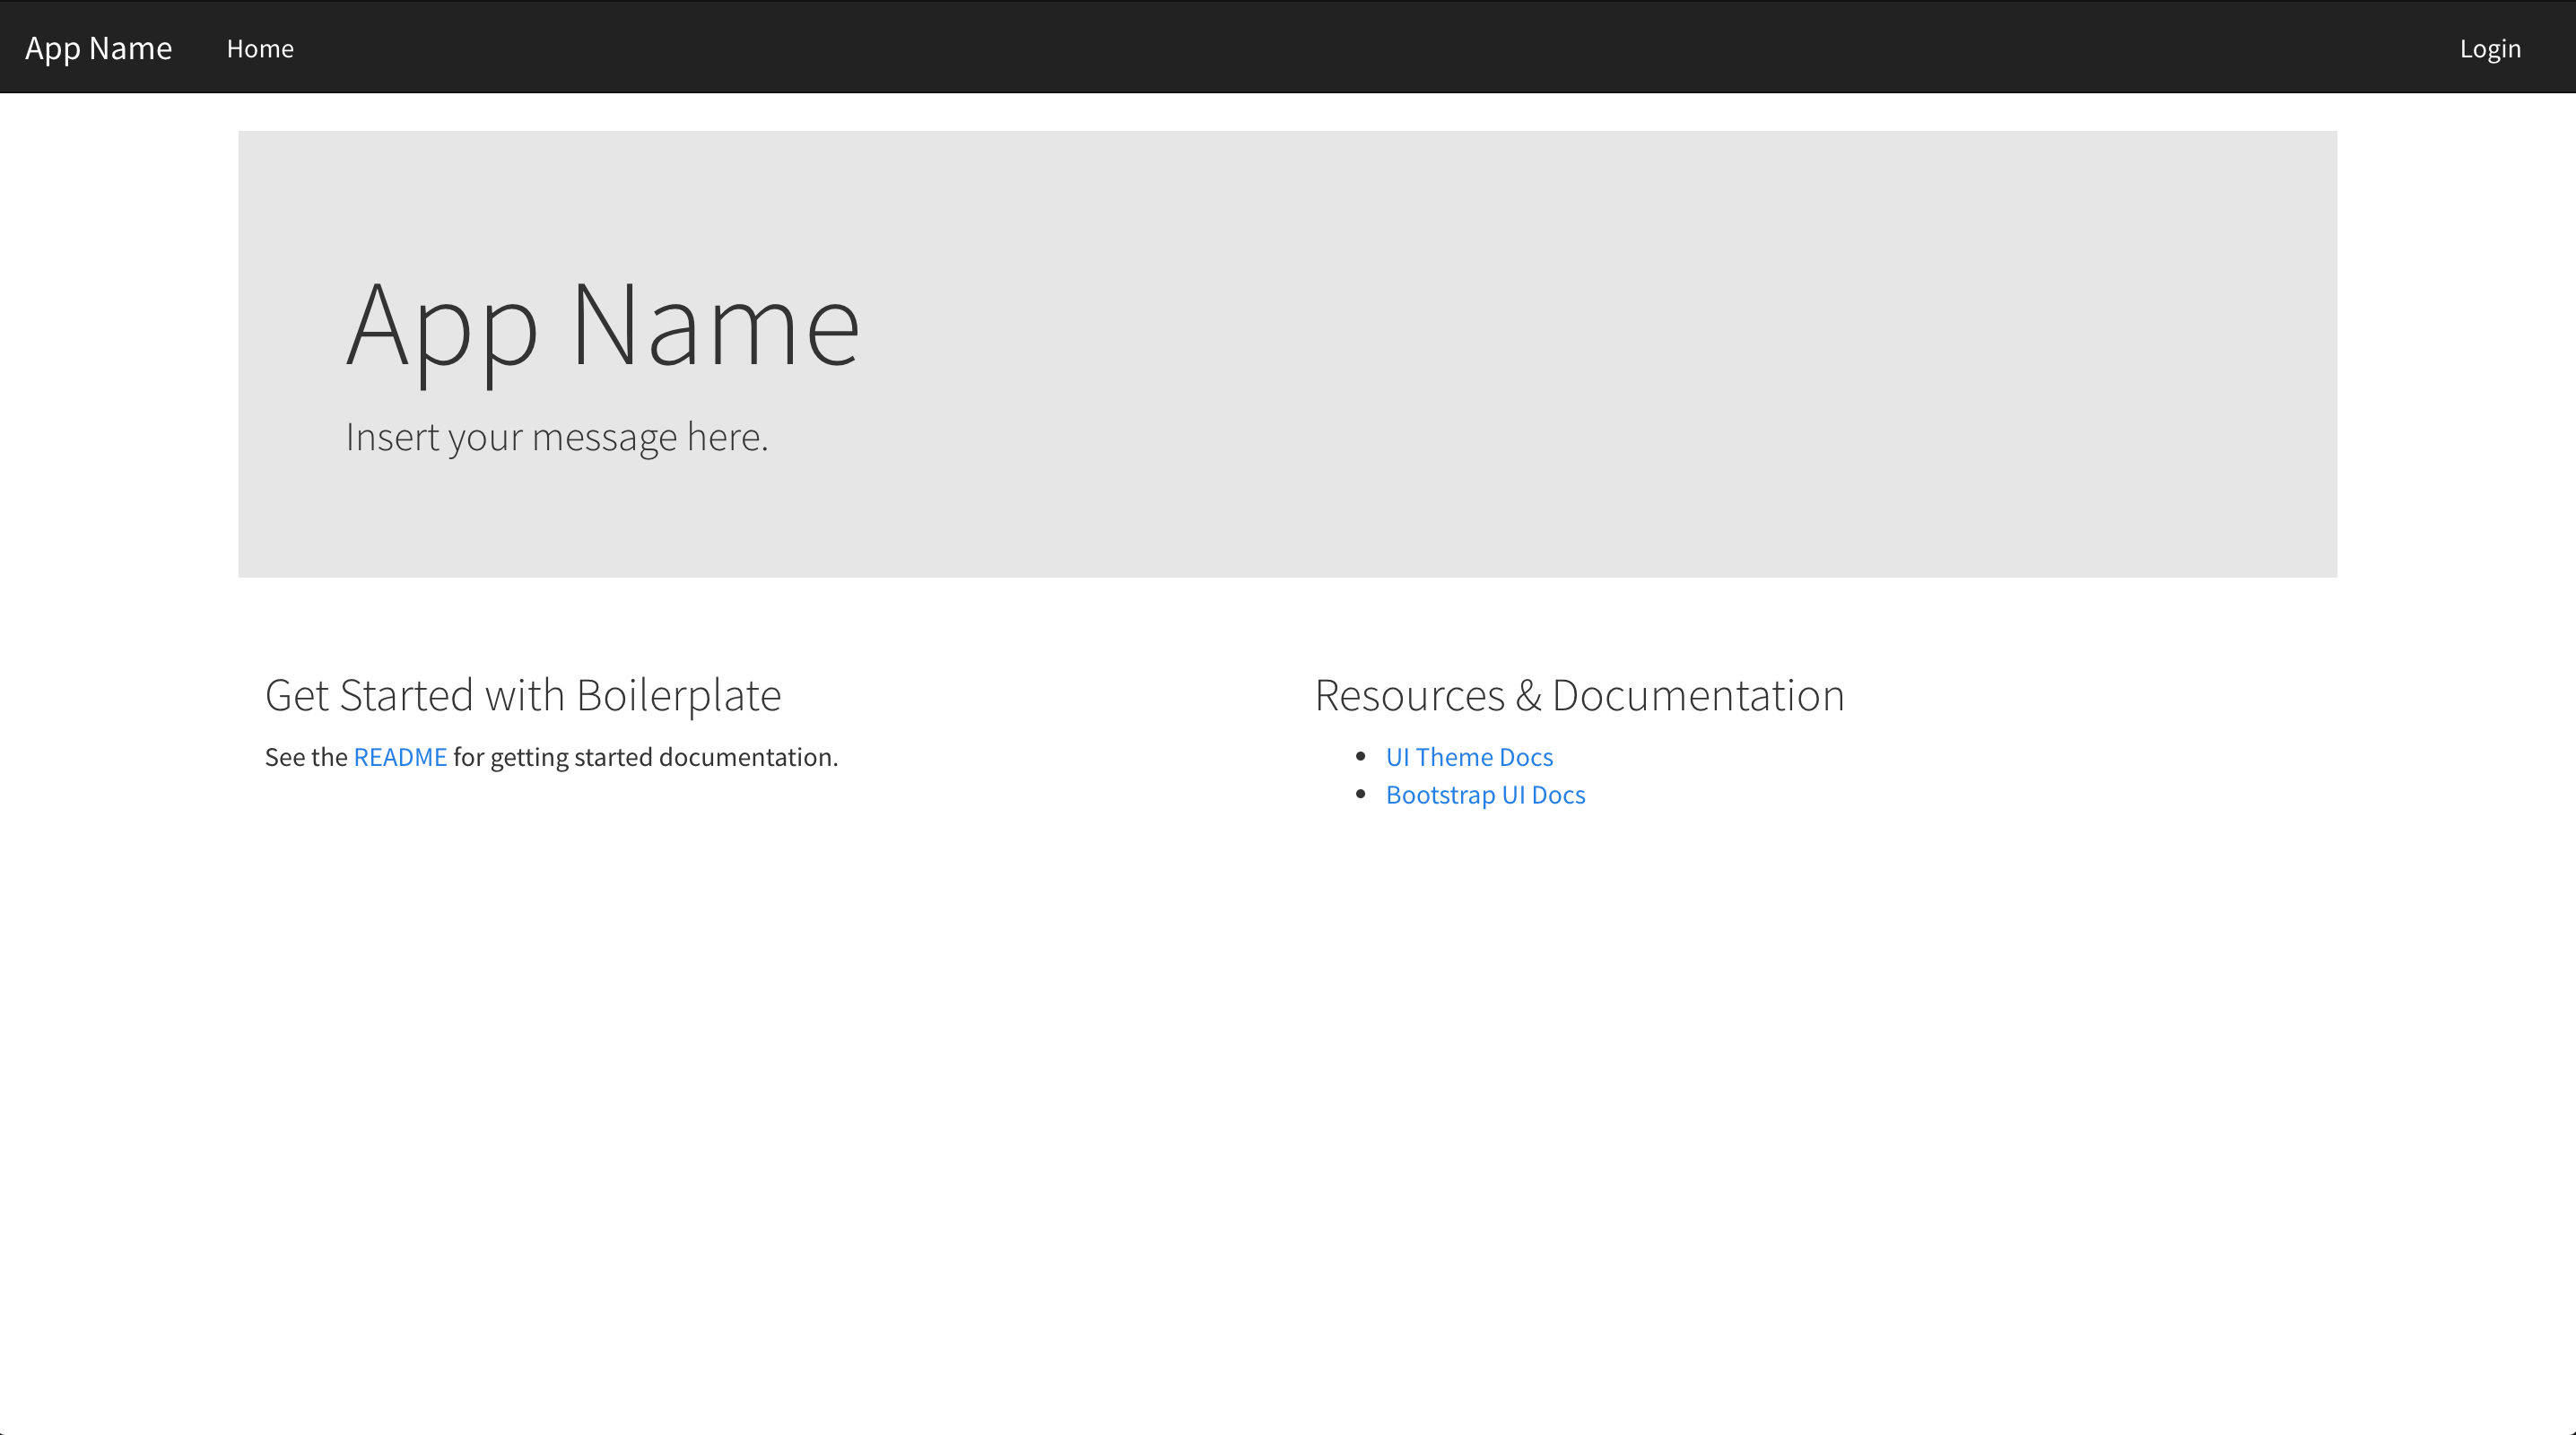Click the large App Name banner heading
This screenshot has width=2576, height=1435.
602,325
